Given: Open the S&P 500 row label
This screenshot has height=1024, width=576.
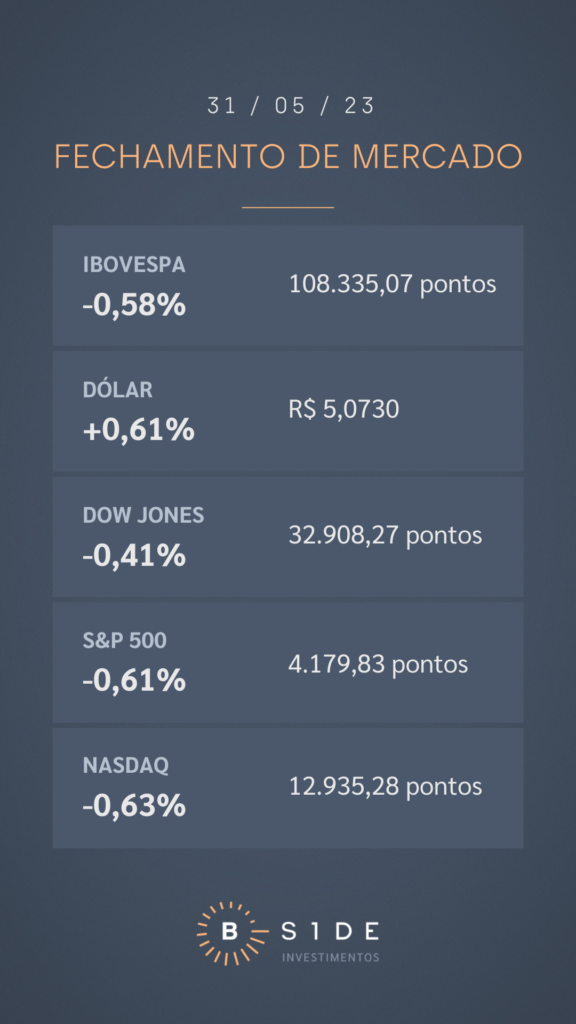Looking at the screenshot, I should click(x=125, y=641).
